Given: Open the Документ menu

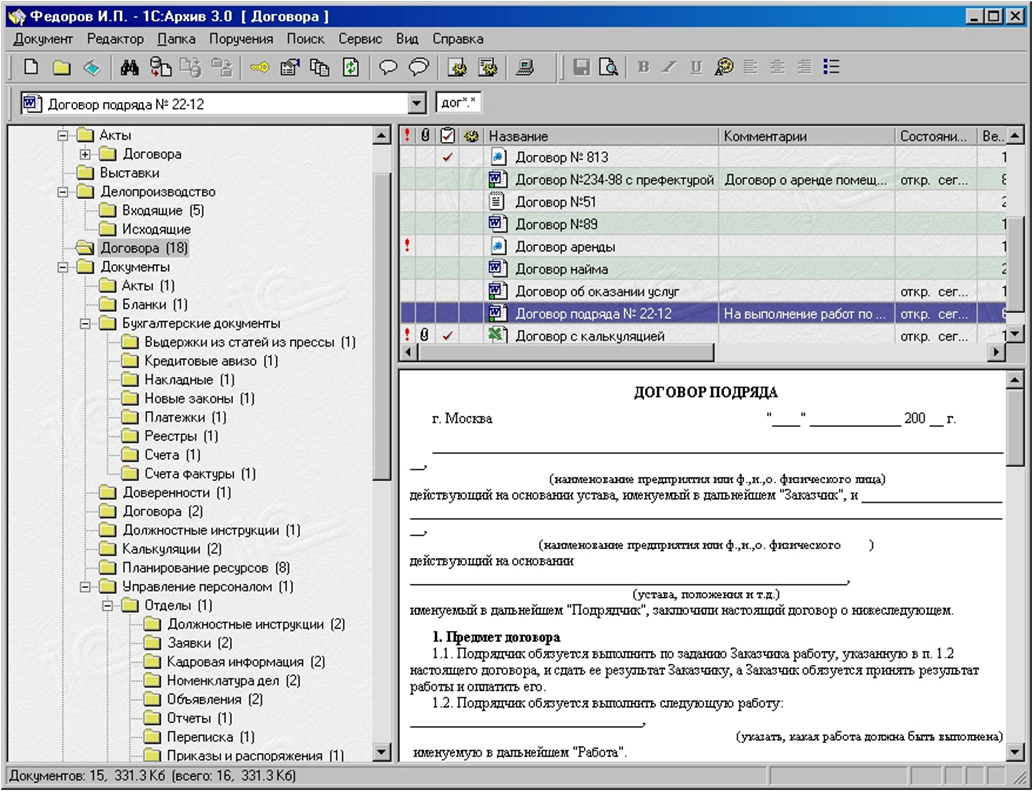Looking at the screenshot, I should pyautogui.click(x=43, y=39).
